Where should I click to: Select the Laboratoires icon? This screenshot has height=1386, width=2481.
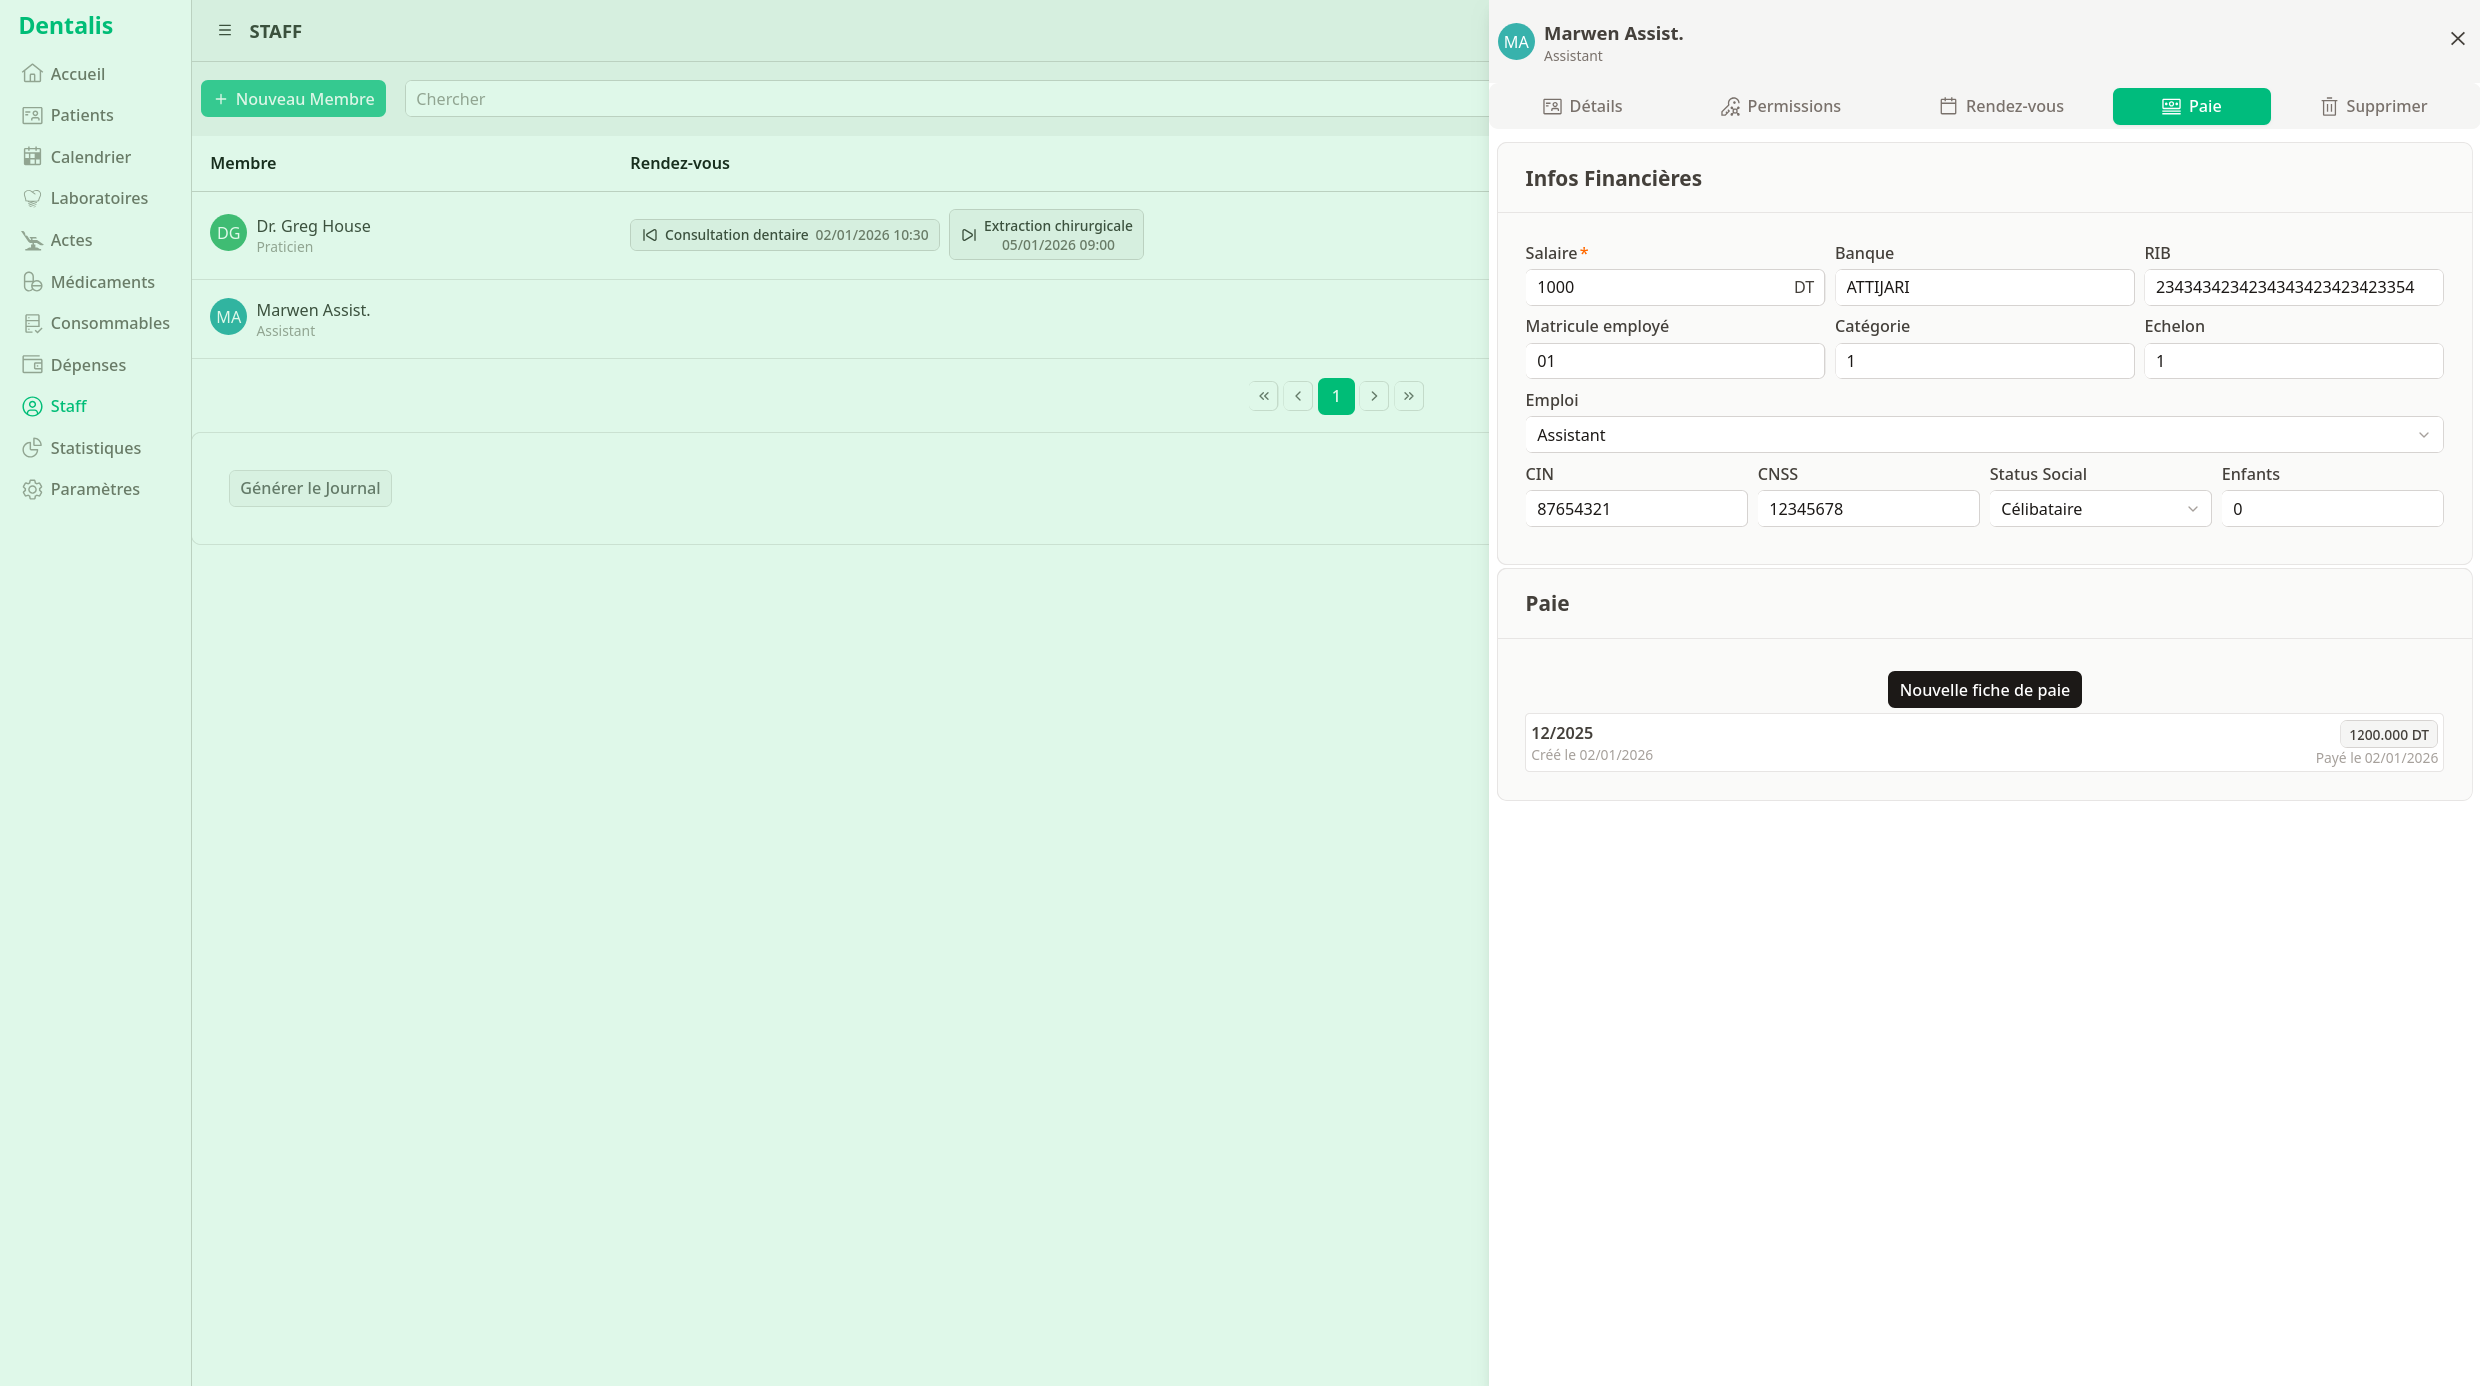click(33, 198)
